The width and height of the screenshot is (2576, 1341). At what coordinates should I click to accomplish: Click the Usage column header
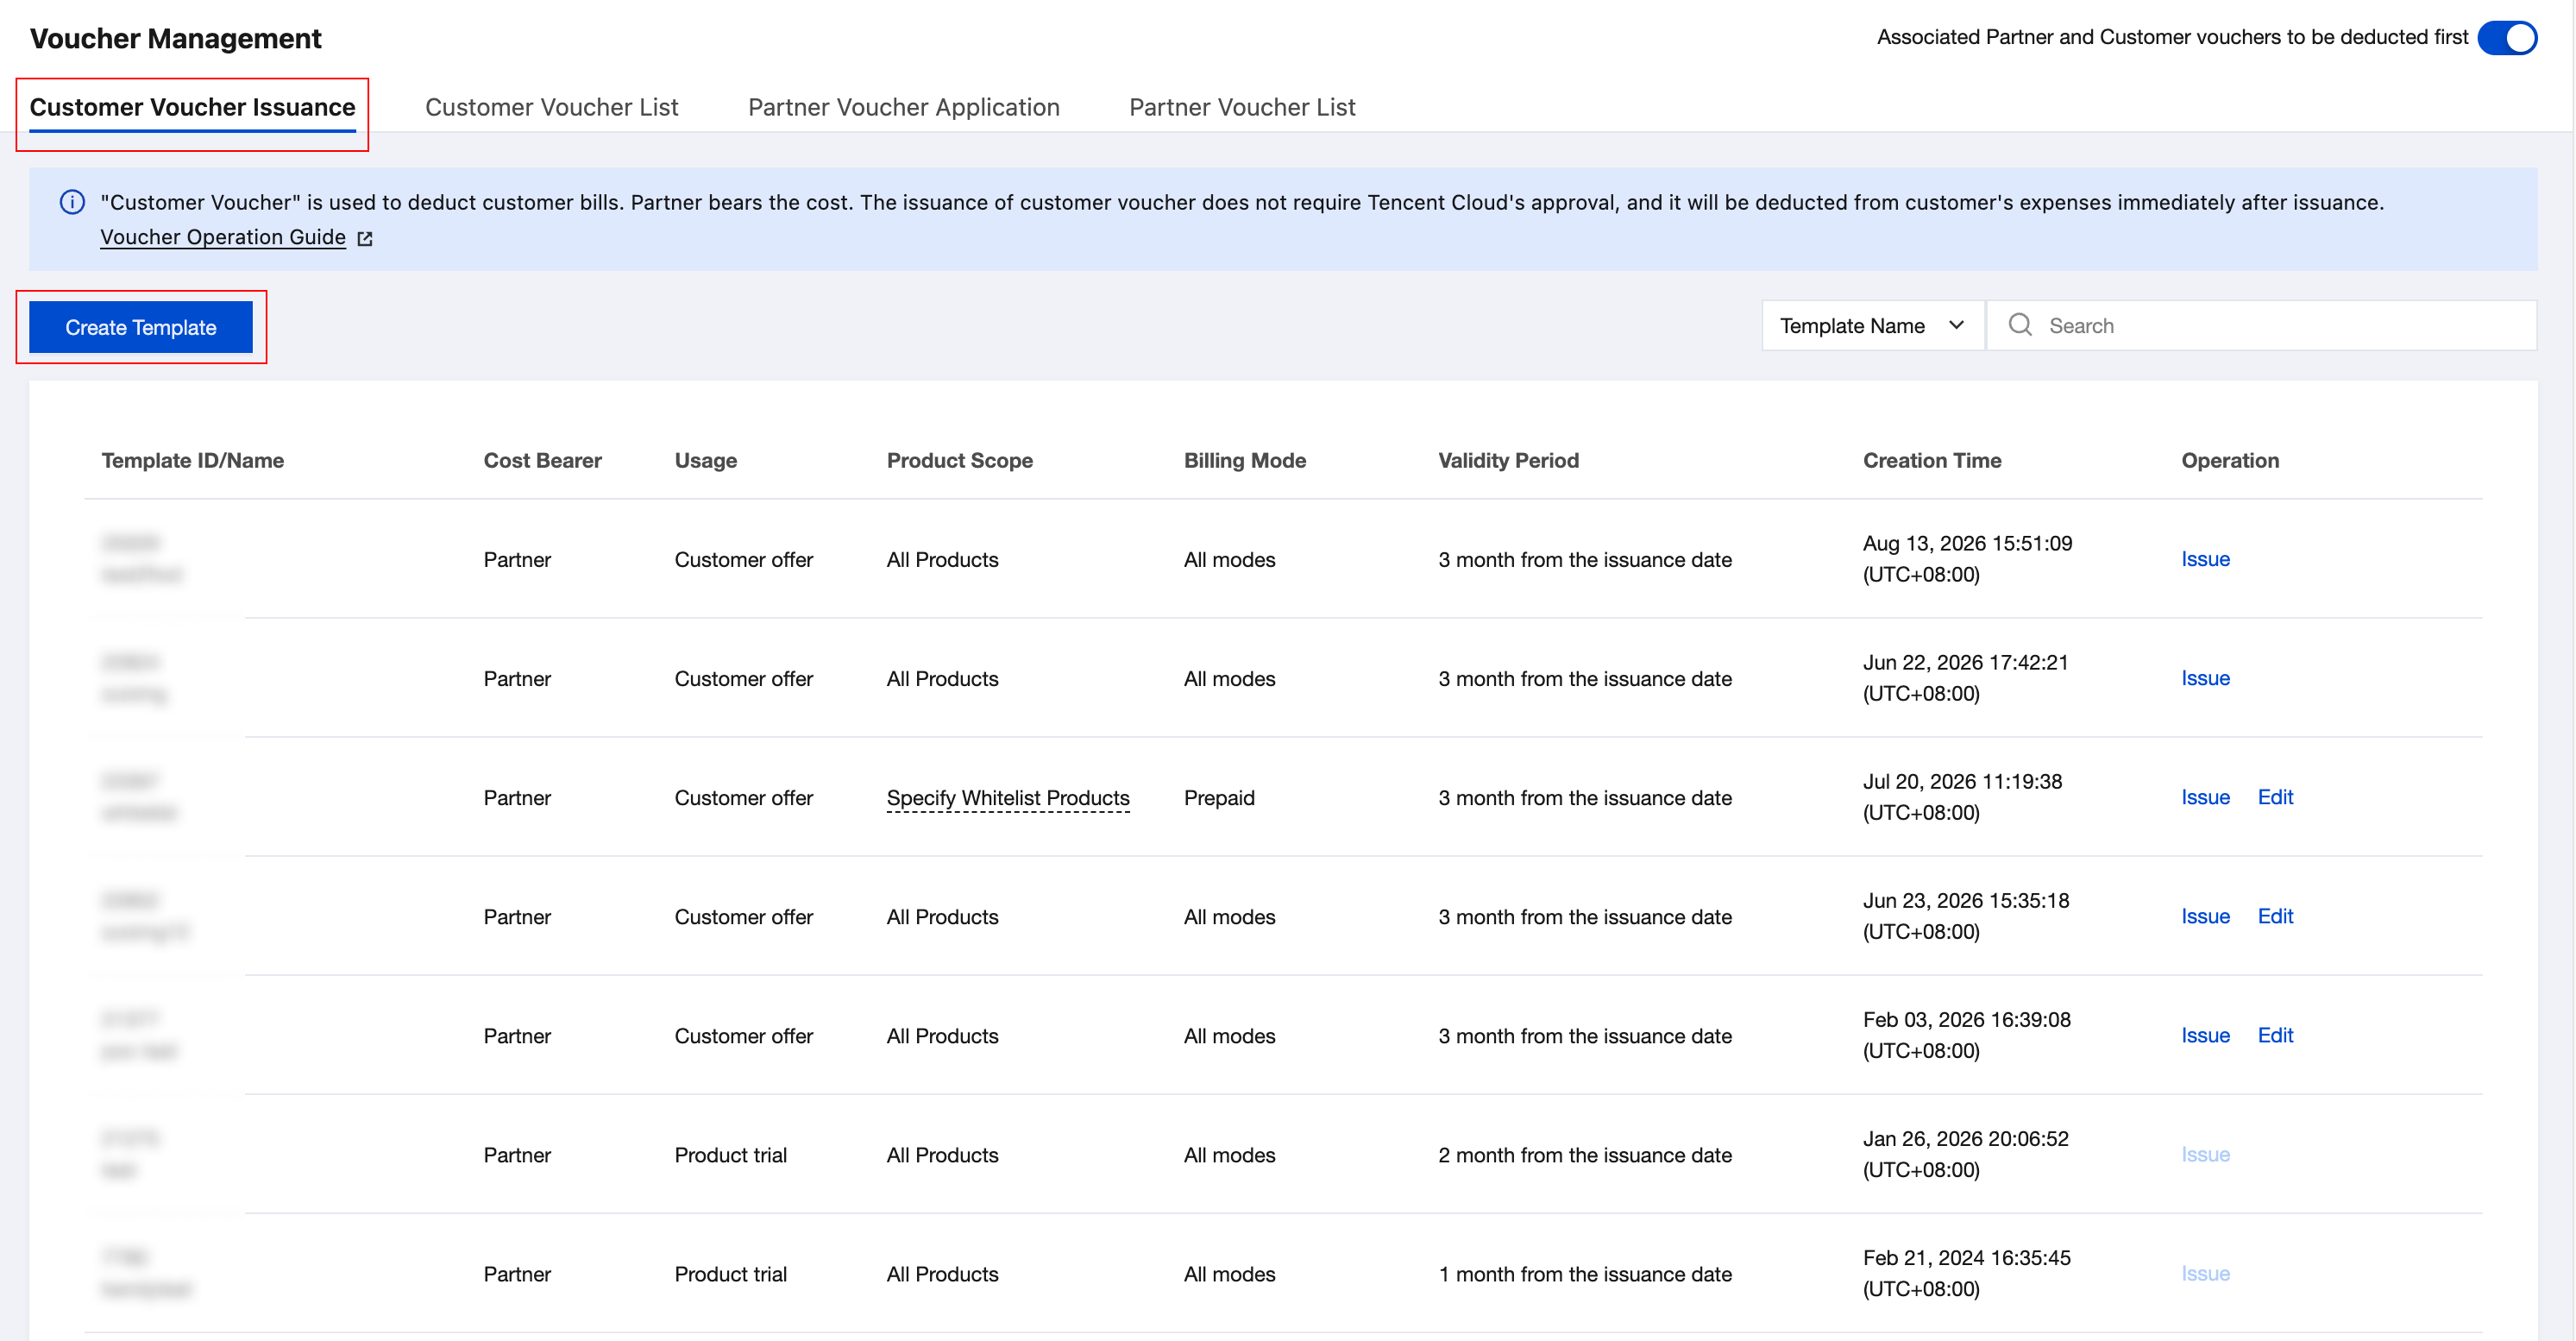[705, 460]
